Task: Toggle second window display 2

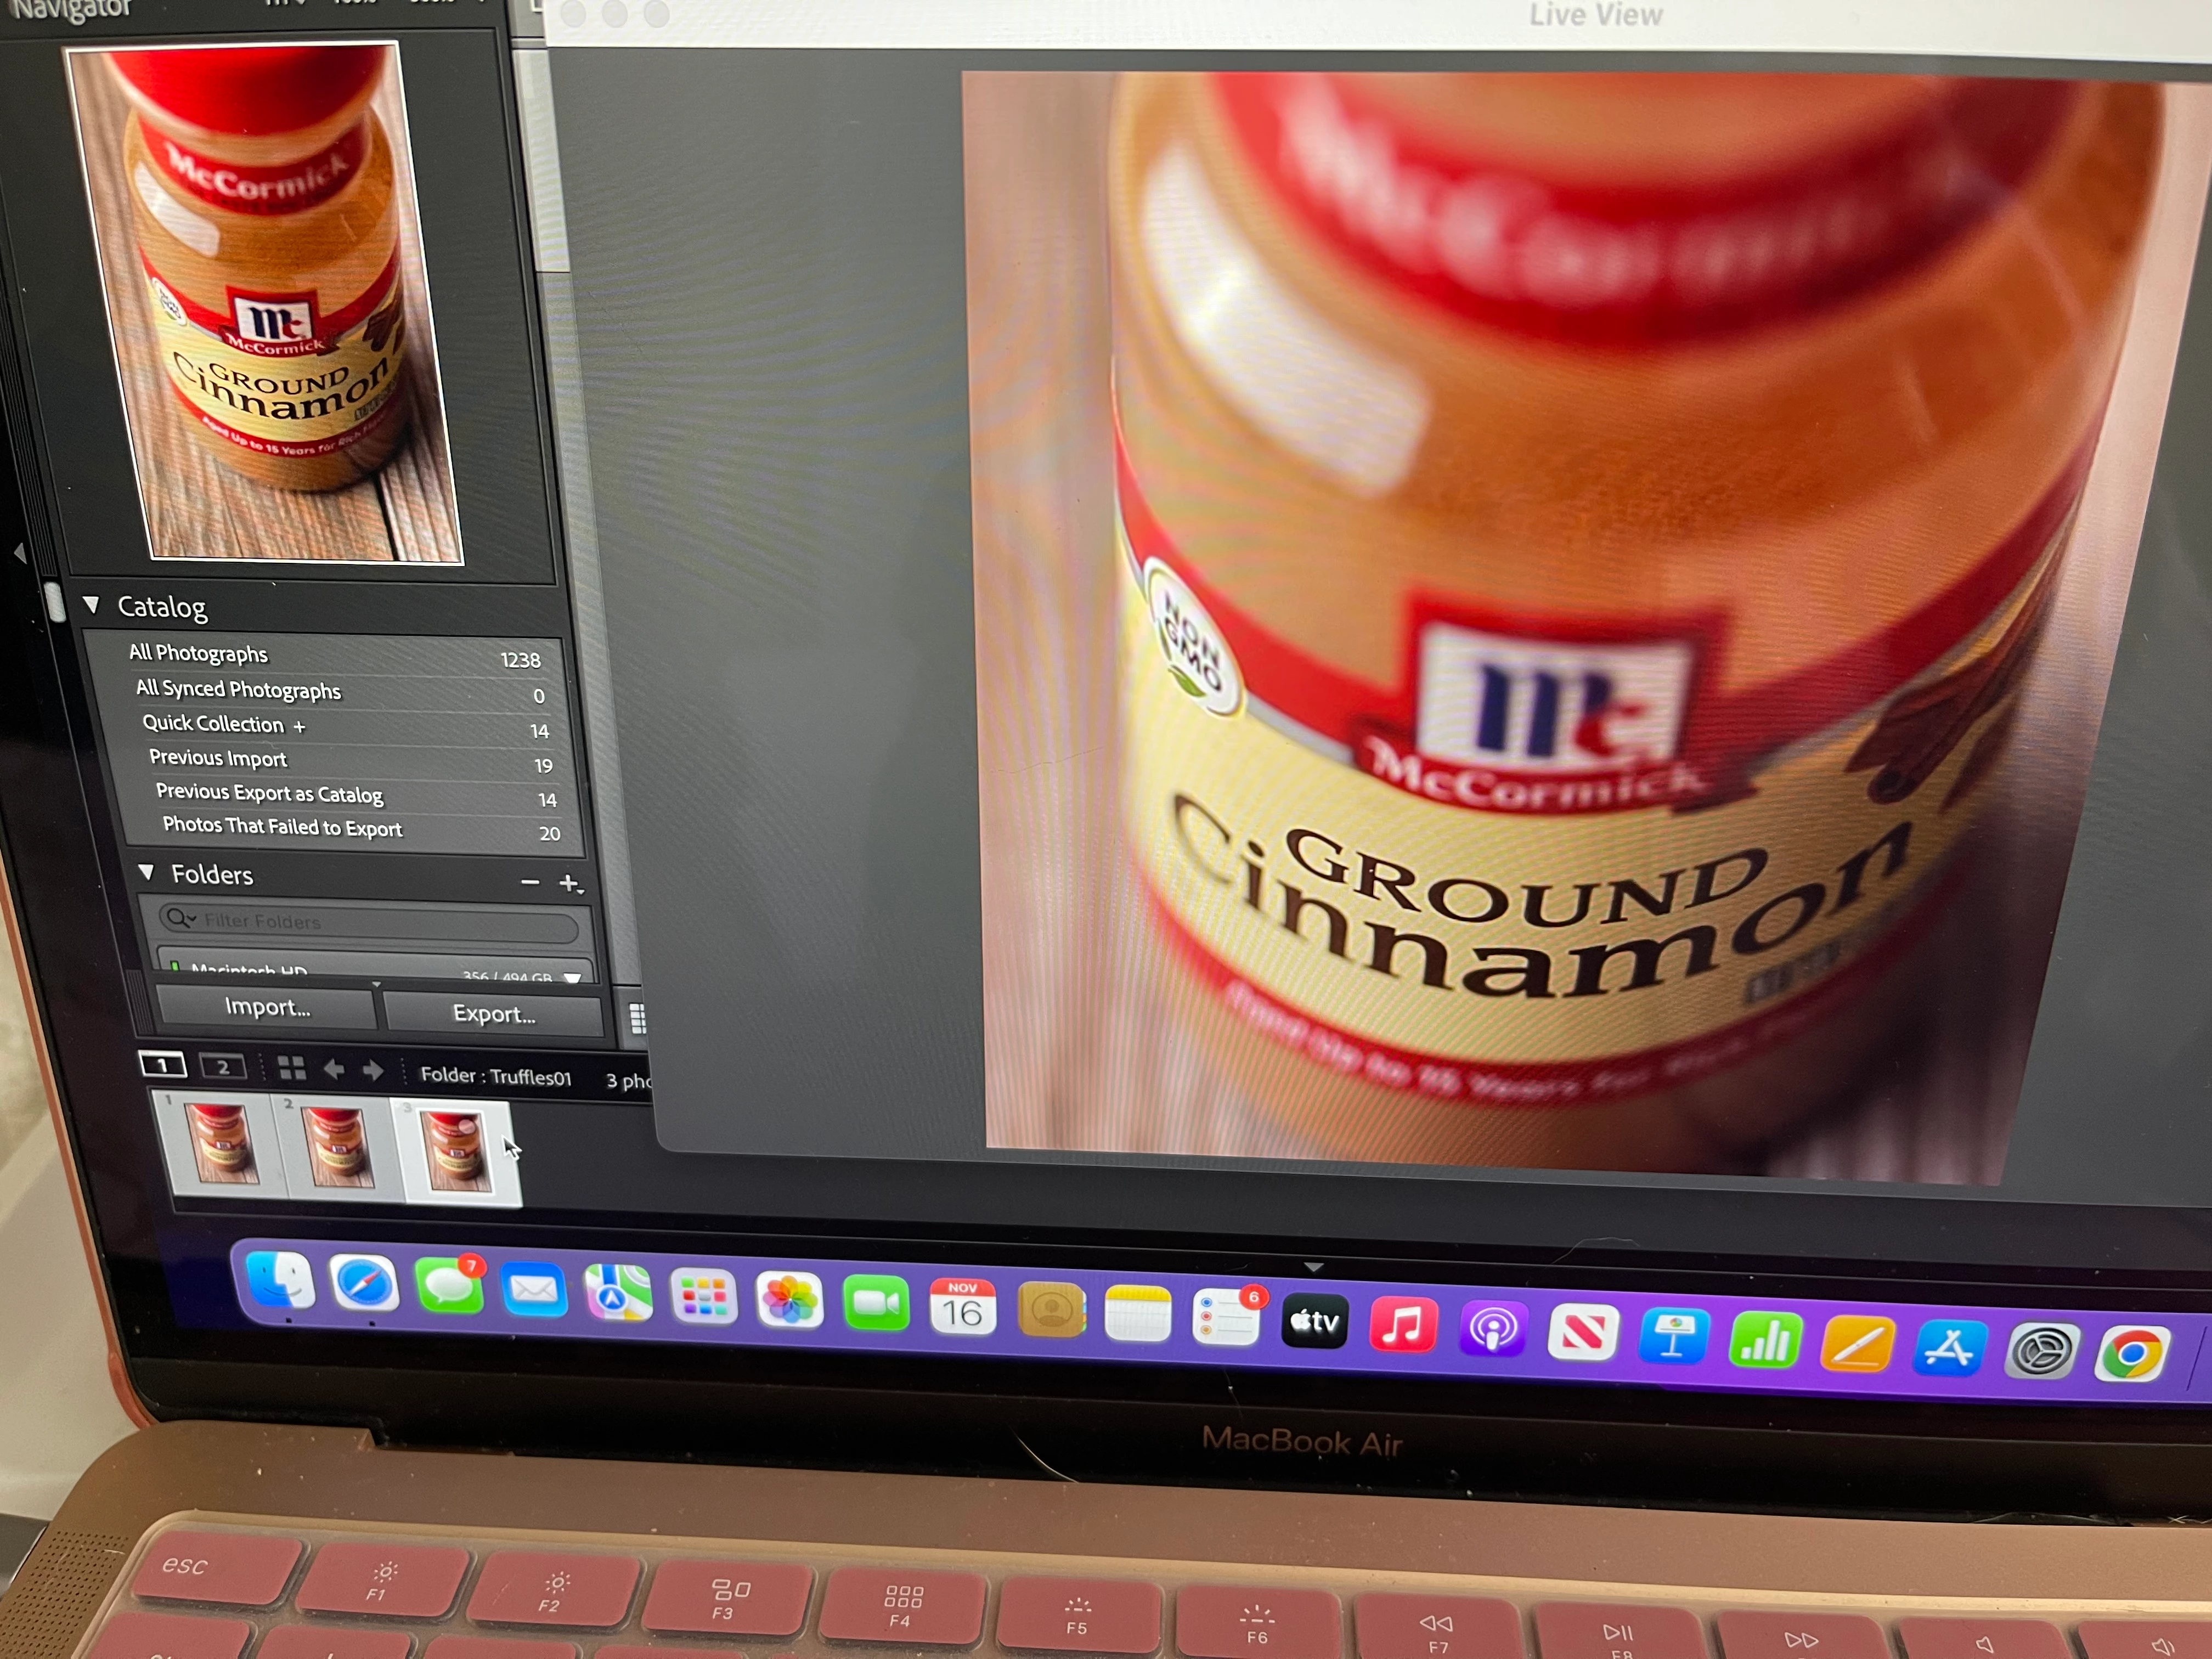Action: click(223, 1067)
